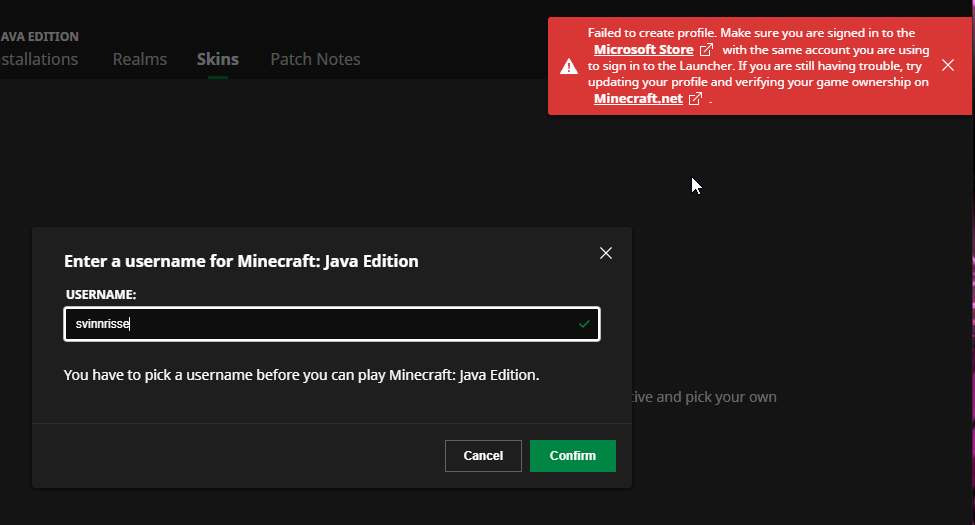The height and width of the screenshot is (525, 975).
Task: Focus the username text field
Action: tap(320, 324)
